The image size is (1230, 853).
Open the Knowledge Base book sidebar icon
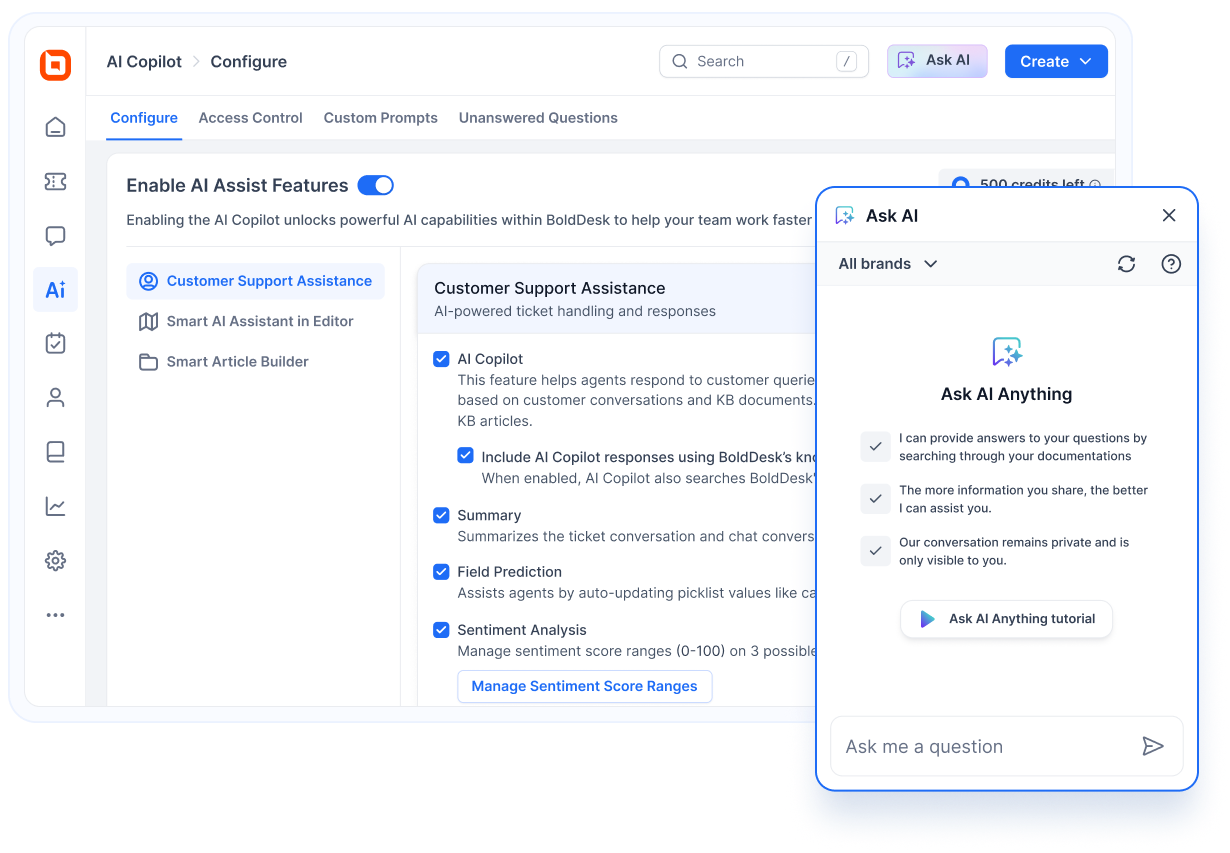click(x=56, y=452)
